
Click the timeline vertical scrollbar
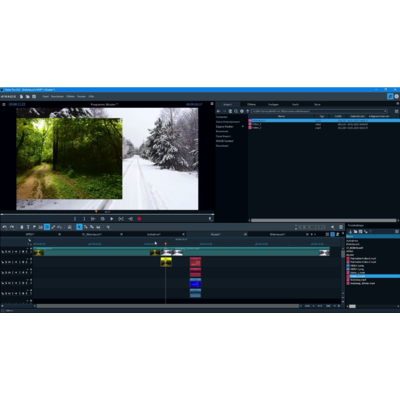point(343,254)
